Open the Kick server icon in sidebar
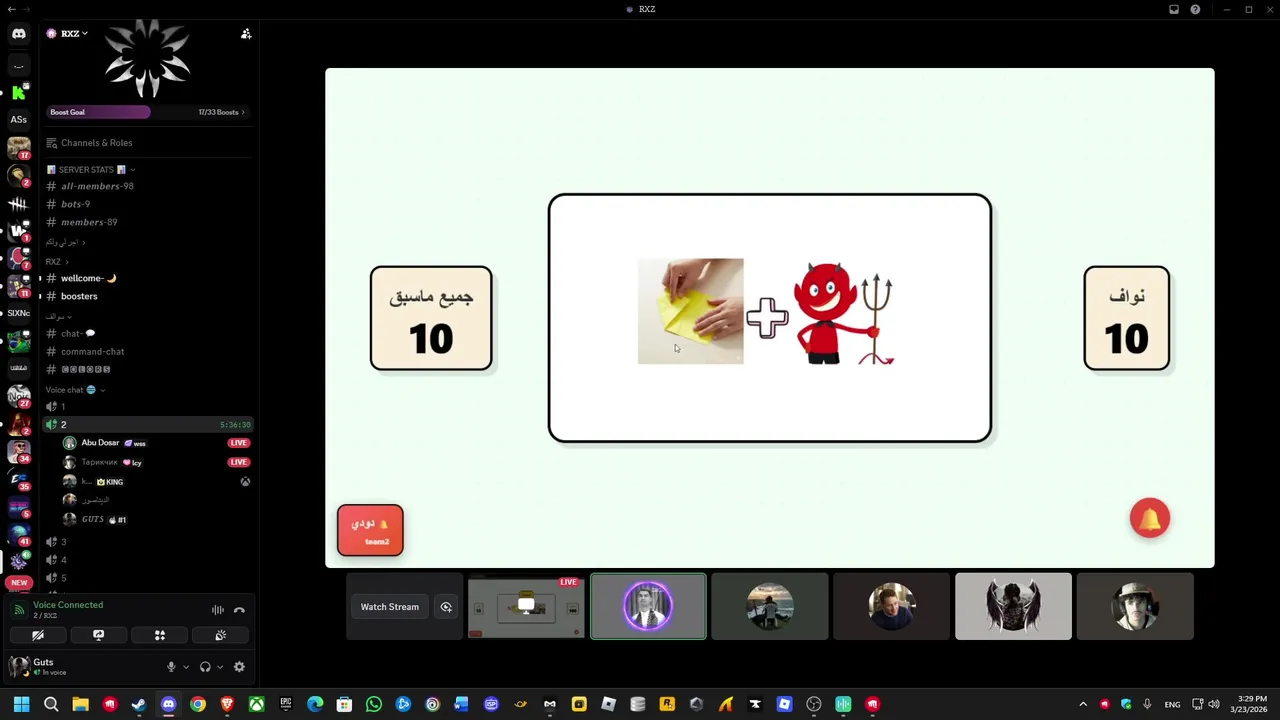The height and width of the screenshot is (720, 1280). click(x=18, y=92)
